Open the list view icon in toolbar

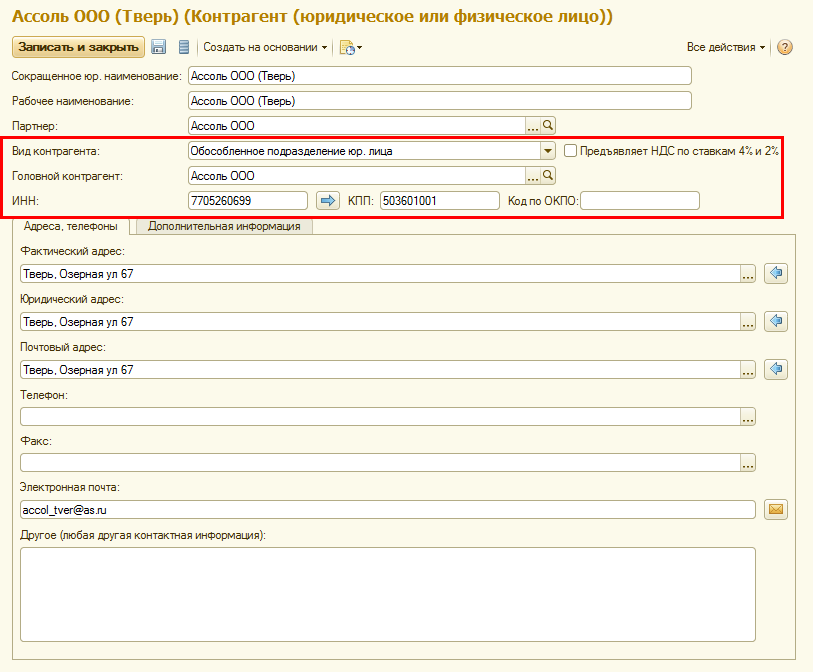[x=184, y=47]
